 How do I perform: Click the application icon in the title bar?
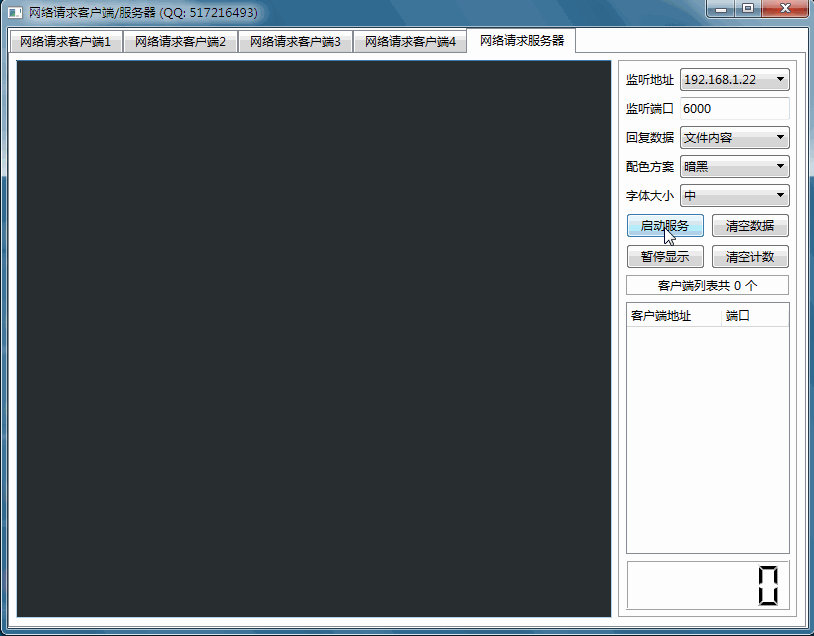12,12
